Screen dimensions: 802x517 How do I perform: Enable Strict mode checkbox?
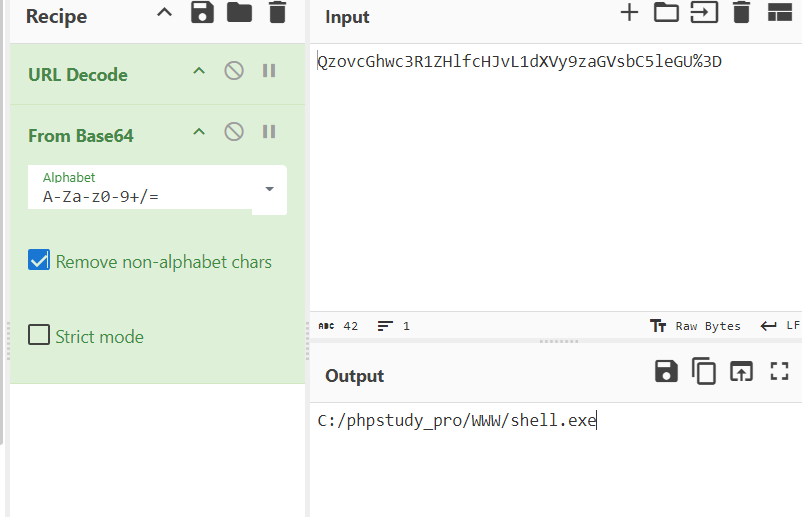[x=39, y=336]
